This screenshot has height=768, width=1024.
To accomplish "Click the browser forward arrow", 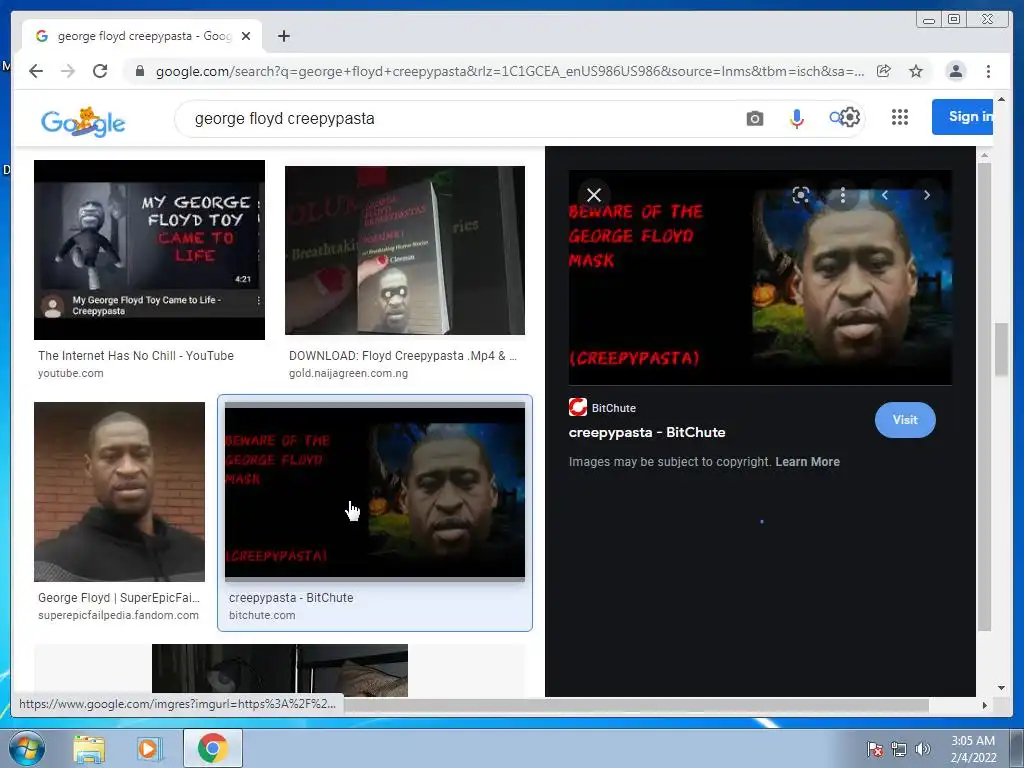I will click(68, 71).
